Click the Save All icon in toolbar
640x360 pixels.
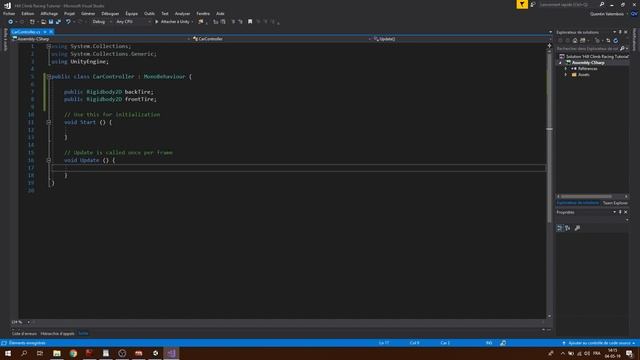click(x=58, y=22)
